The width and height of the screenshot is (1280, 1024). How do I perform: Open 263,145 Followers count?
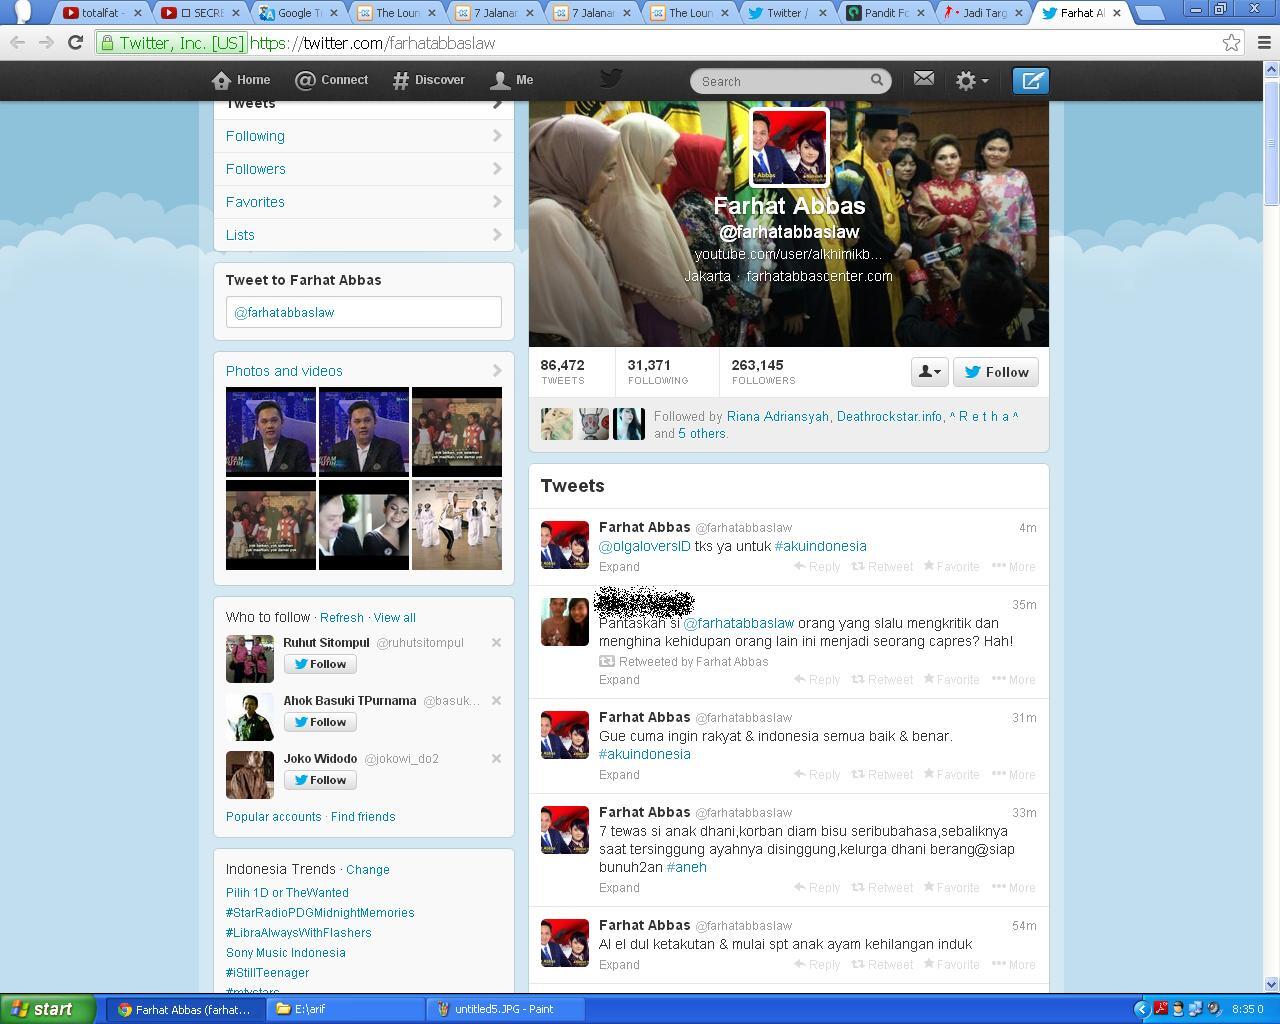(x=764, y=371)
